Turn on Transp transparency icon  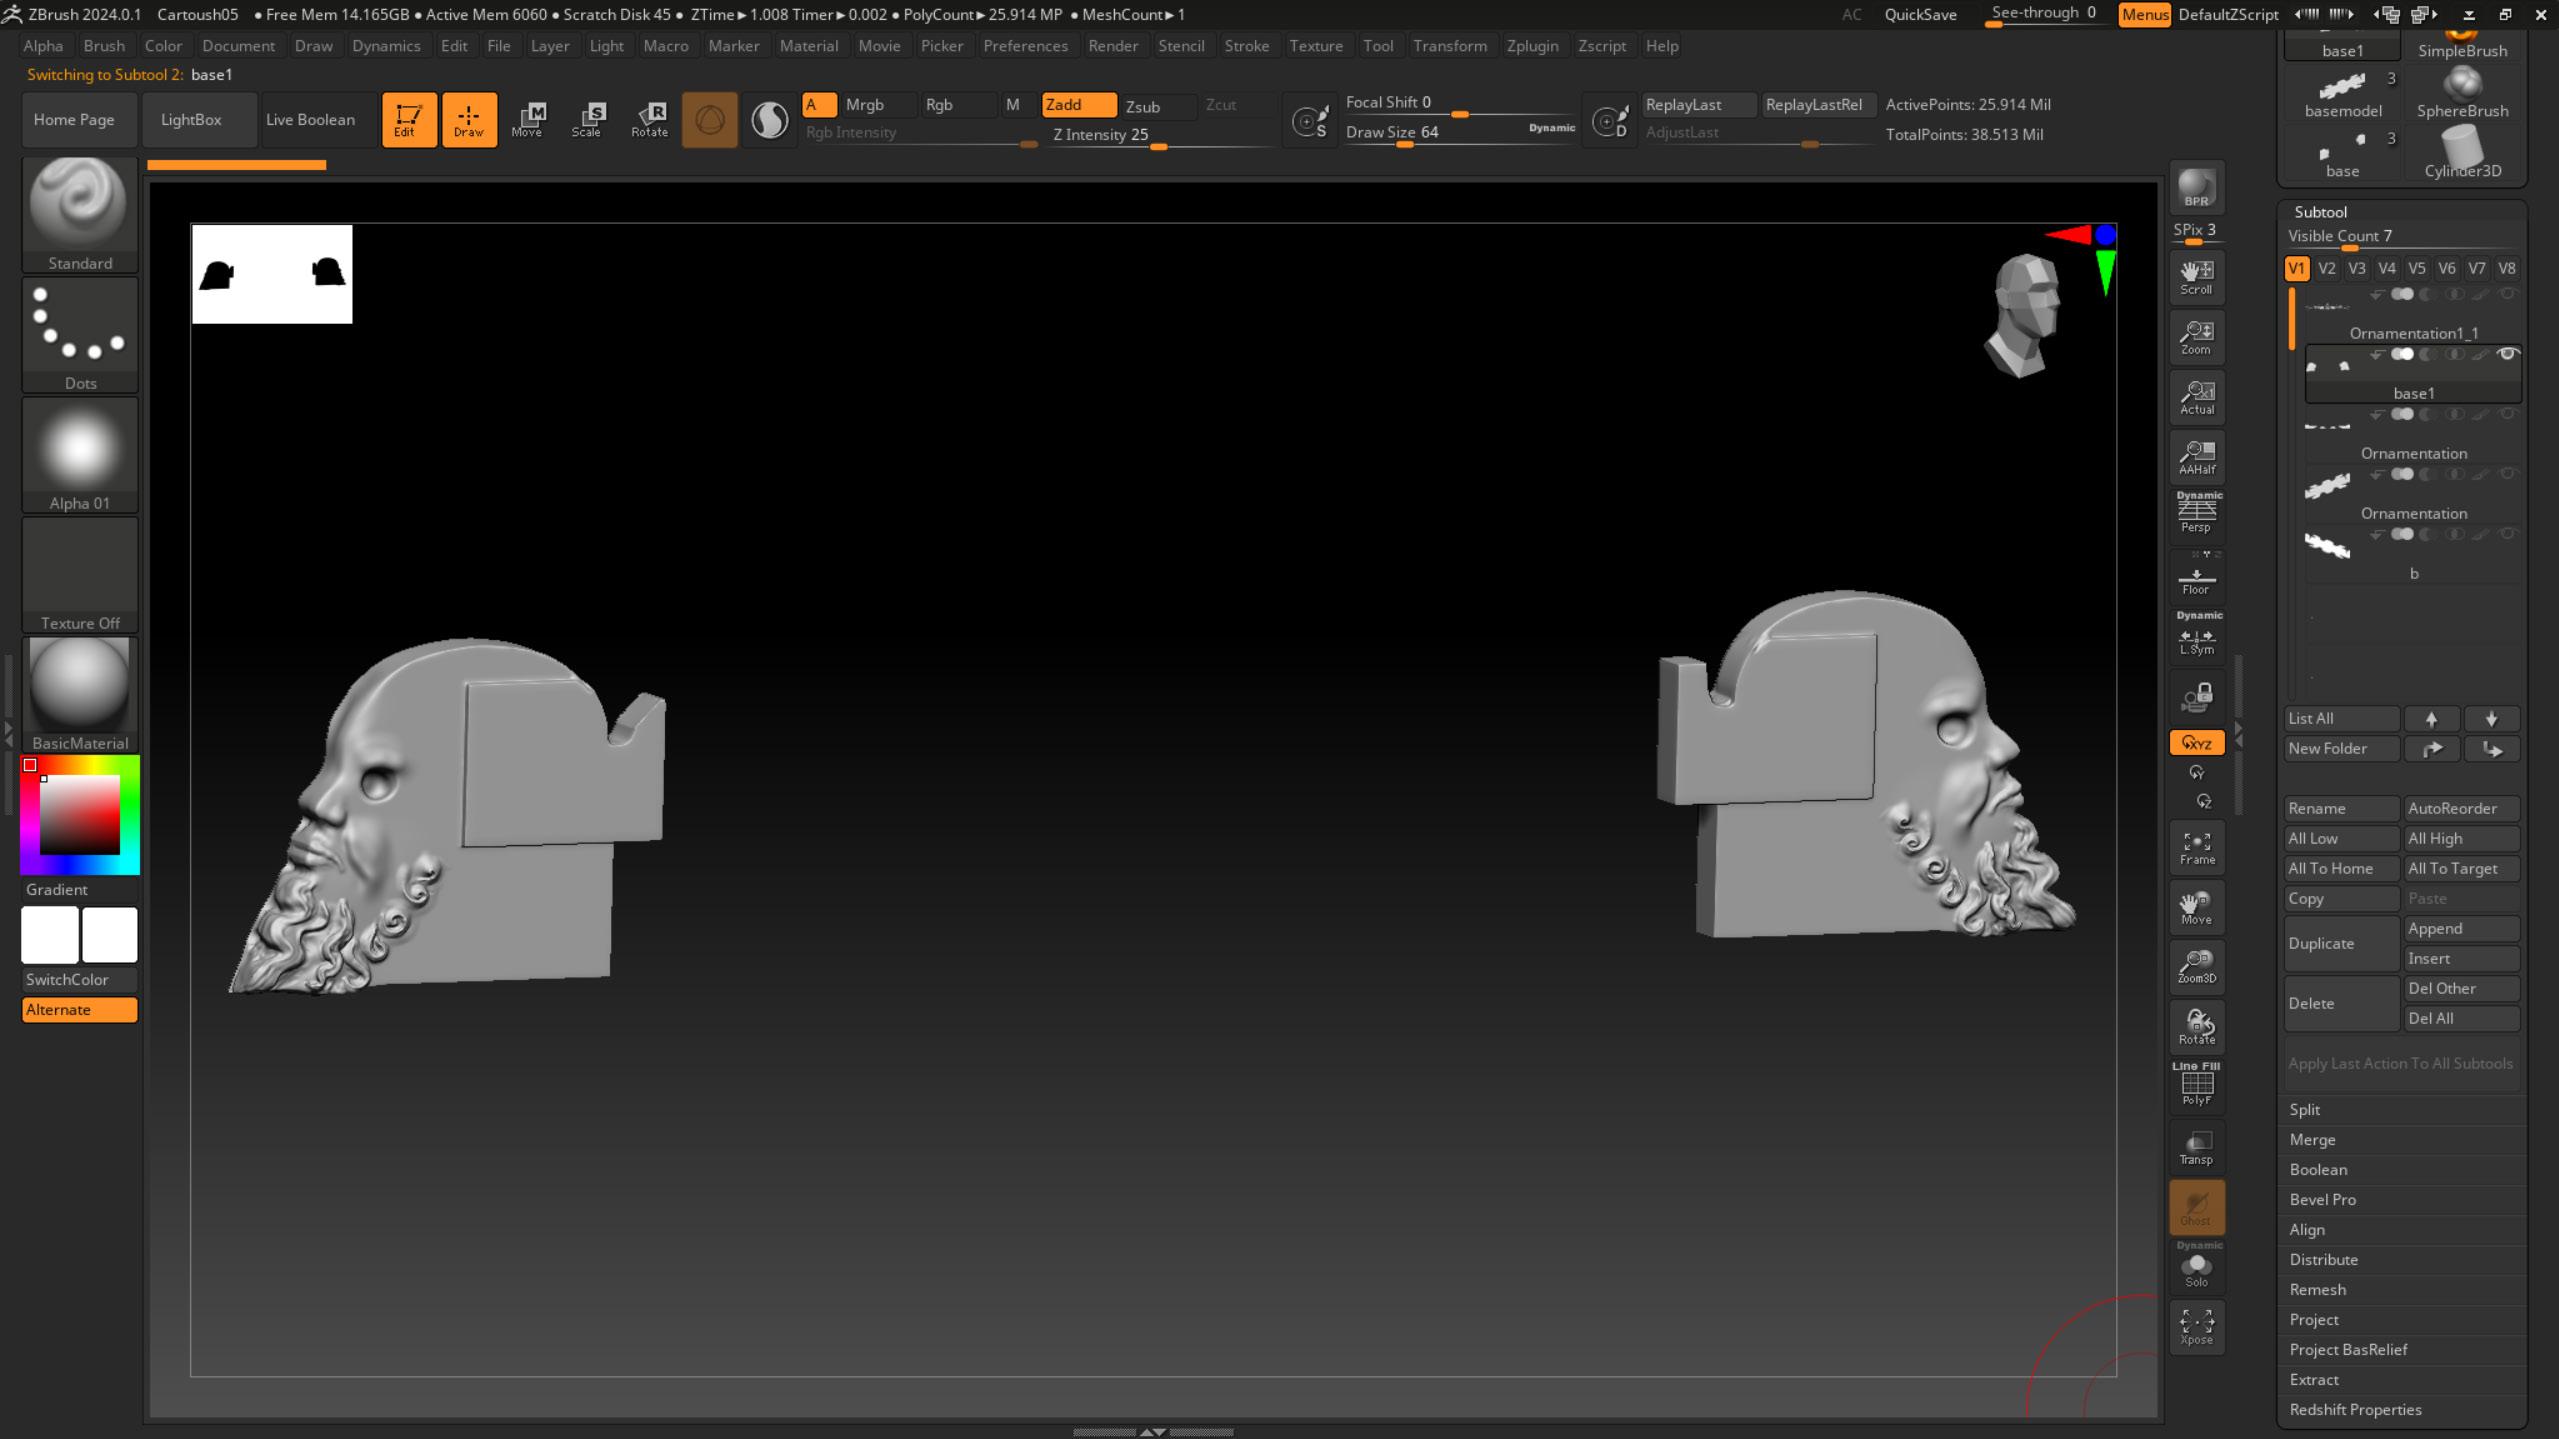pyautogui.click(x=2196, y=1147)
